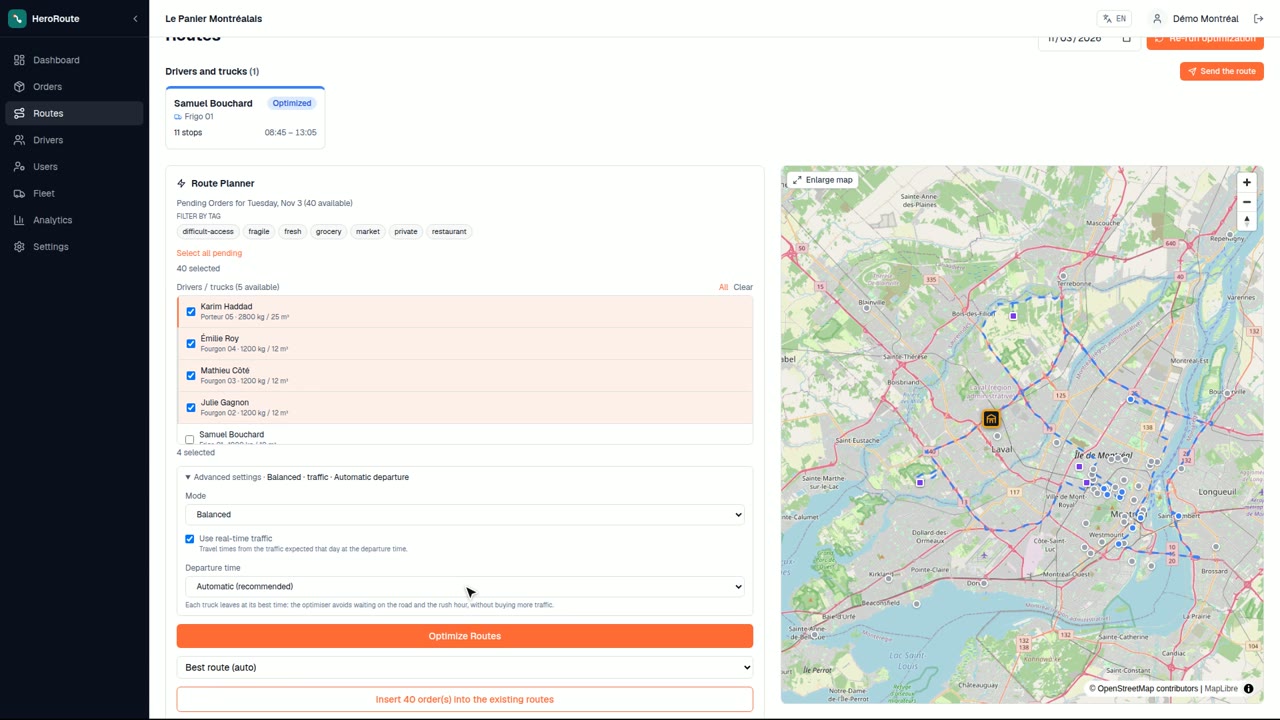Collapse the sidebar with the chevron arrow
This screenshot has width=1280, height=720.
tap(135, 19)
